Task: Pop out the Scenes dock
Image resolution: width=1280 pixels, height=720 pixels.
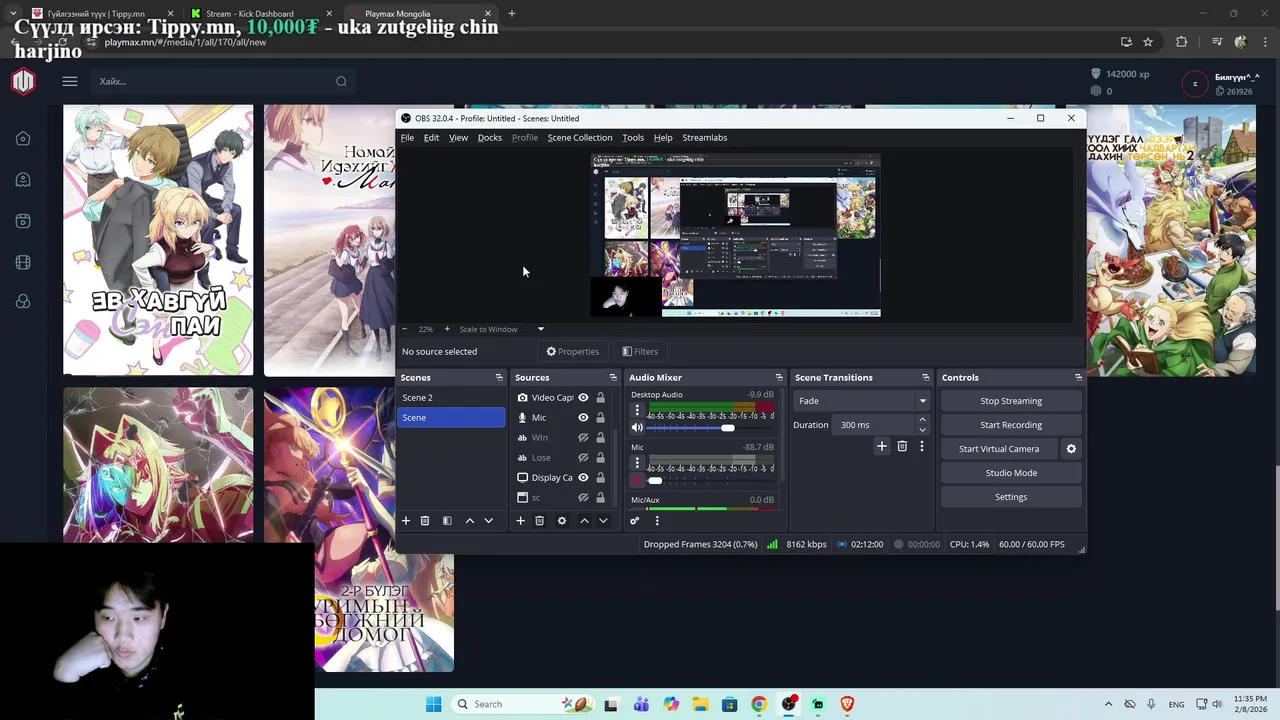Action: tap(499, 378)
